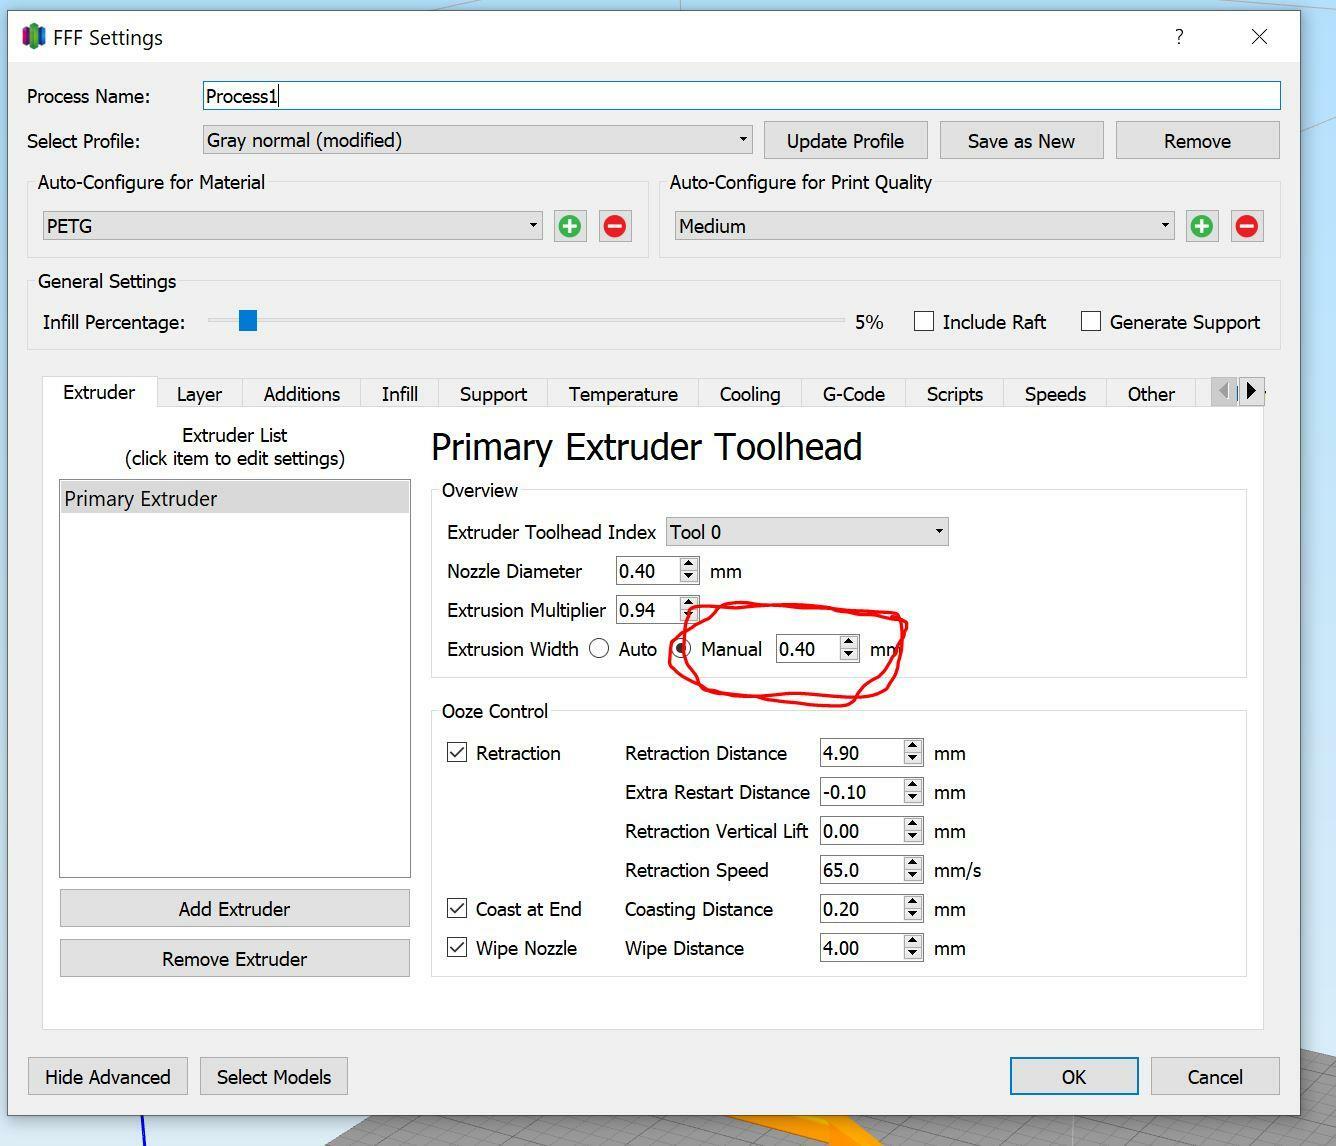Open the G-Code tab

pyautogui.click(x=854, y=394)
